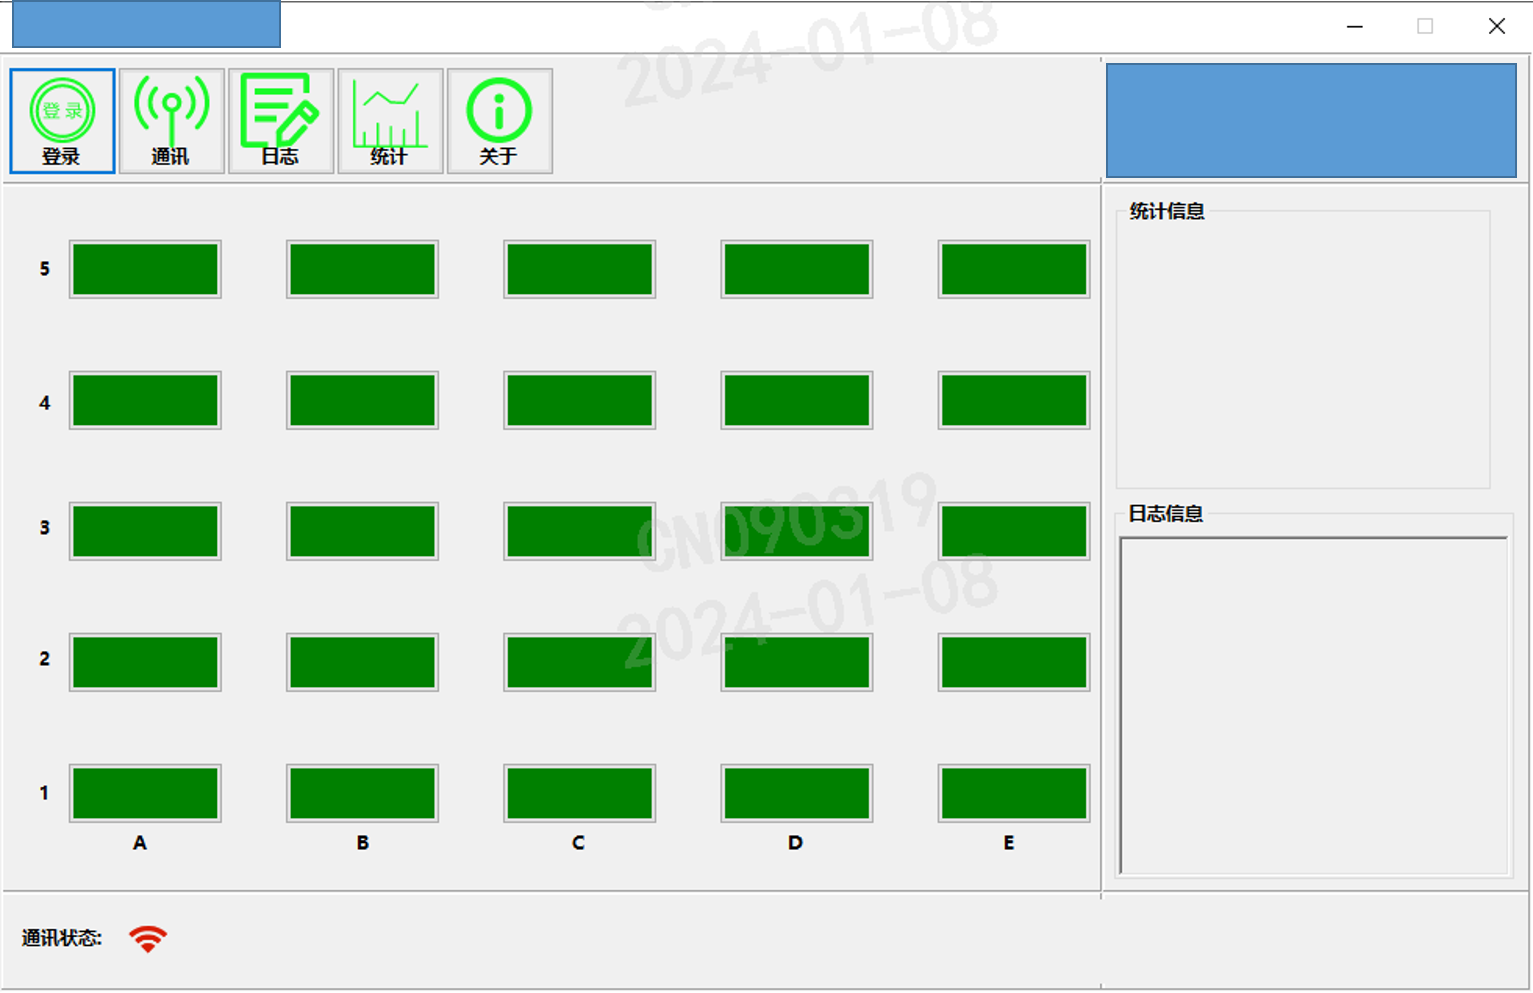This screenshot has height=993, width=1533.
Task: Select green cell at column B row 5
Action: pyautogui.click(x=362, y=269)
